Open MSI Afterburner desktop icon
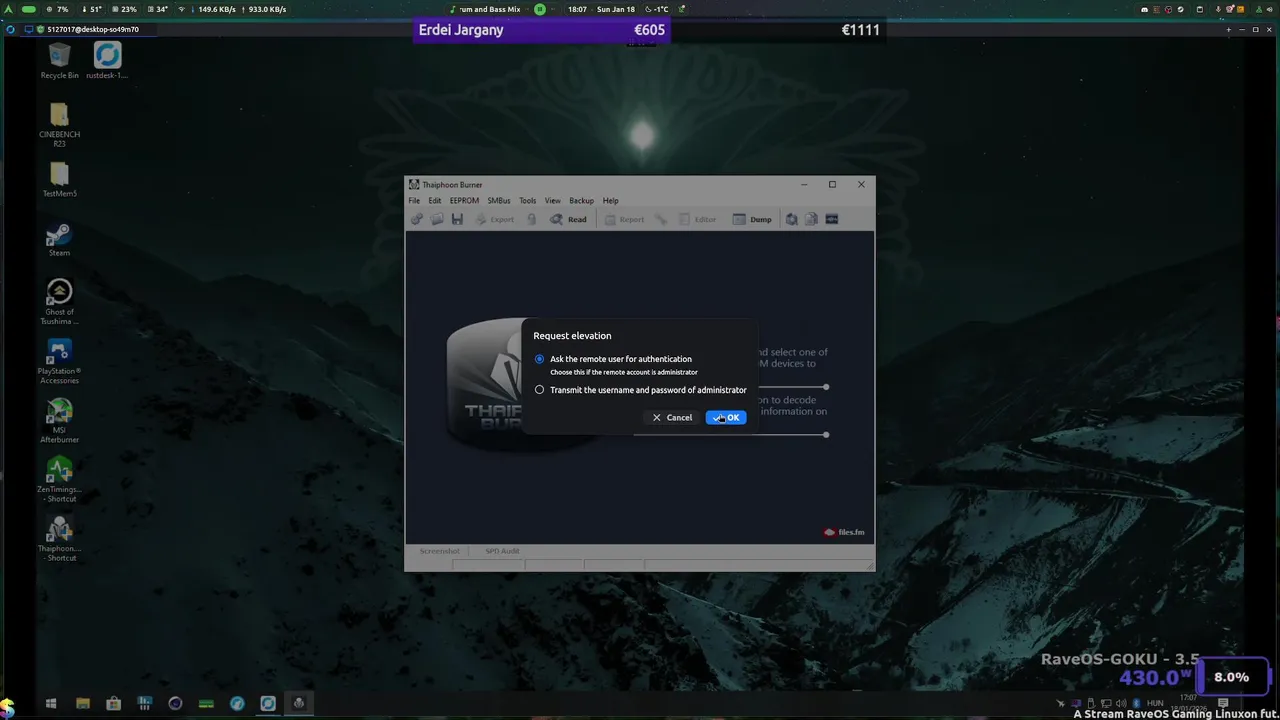1280x720 pixels. [x=59, y=421]
